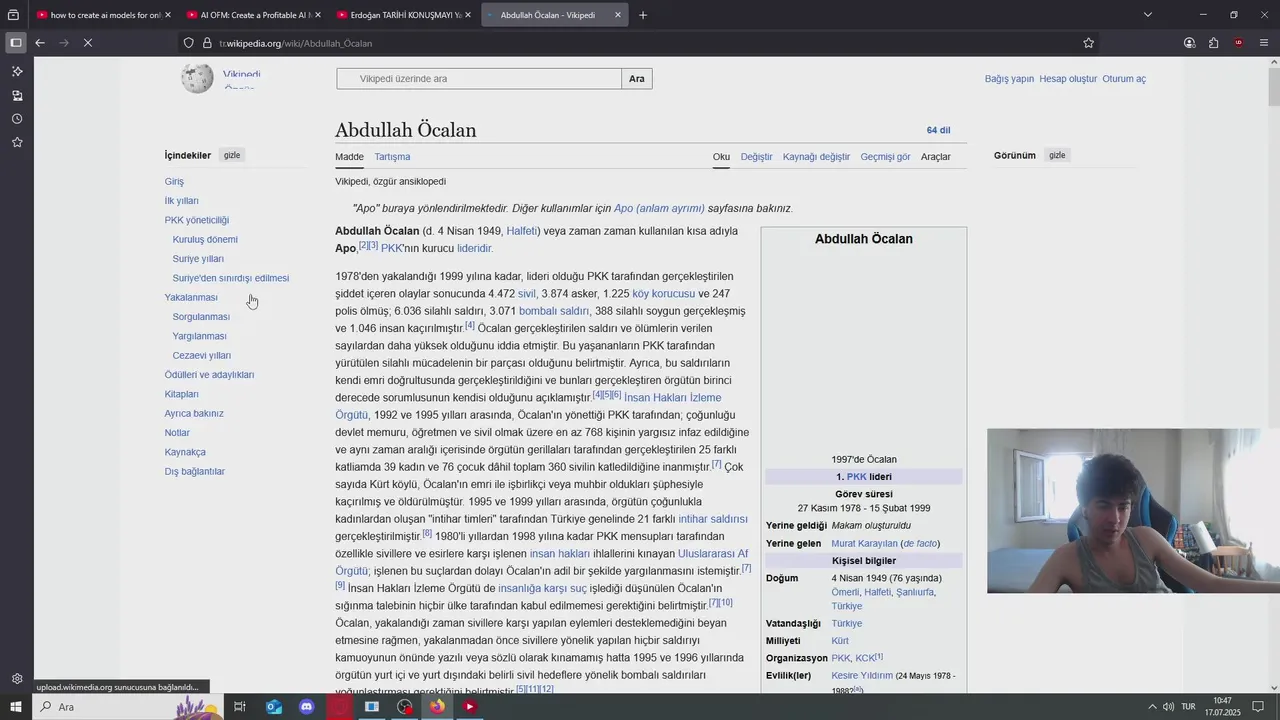The height and width of the screenshot is (720, 1280).
Task: Open the Değiştir edit tab
Action: pos(756,157)
